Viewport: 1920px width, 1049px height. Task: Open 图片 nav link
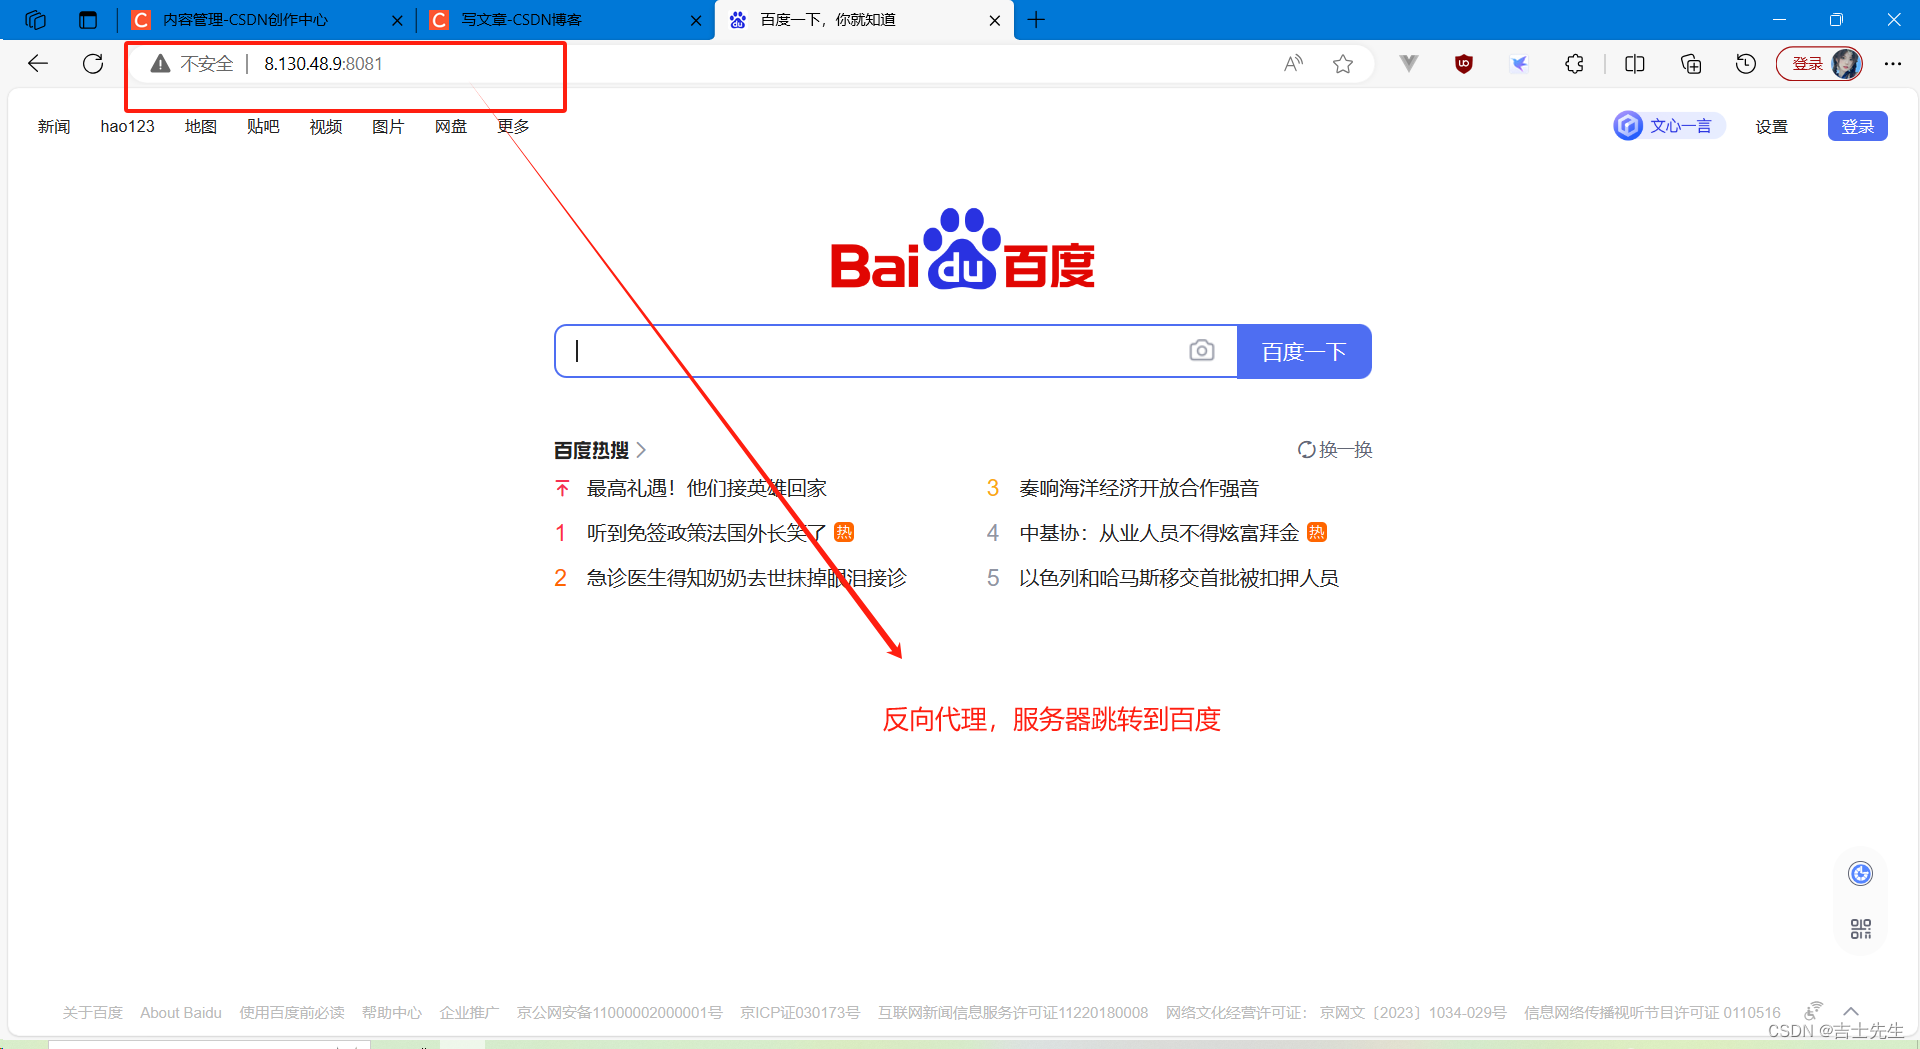tap(388, 126)
